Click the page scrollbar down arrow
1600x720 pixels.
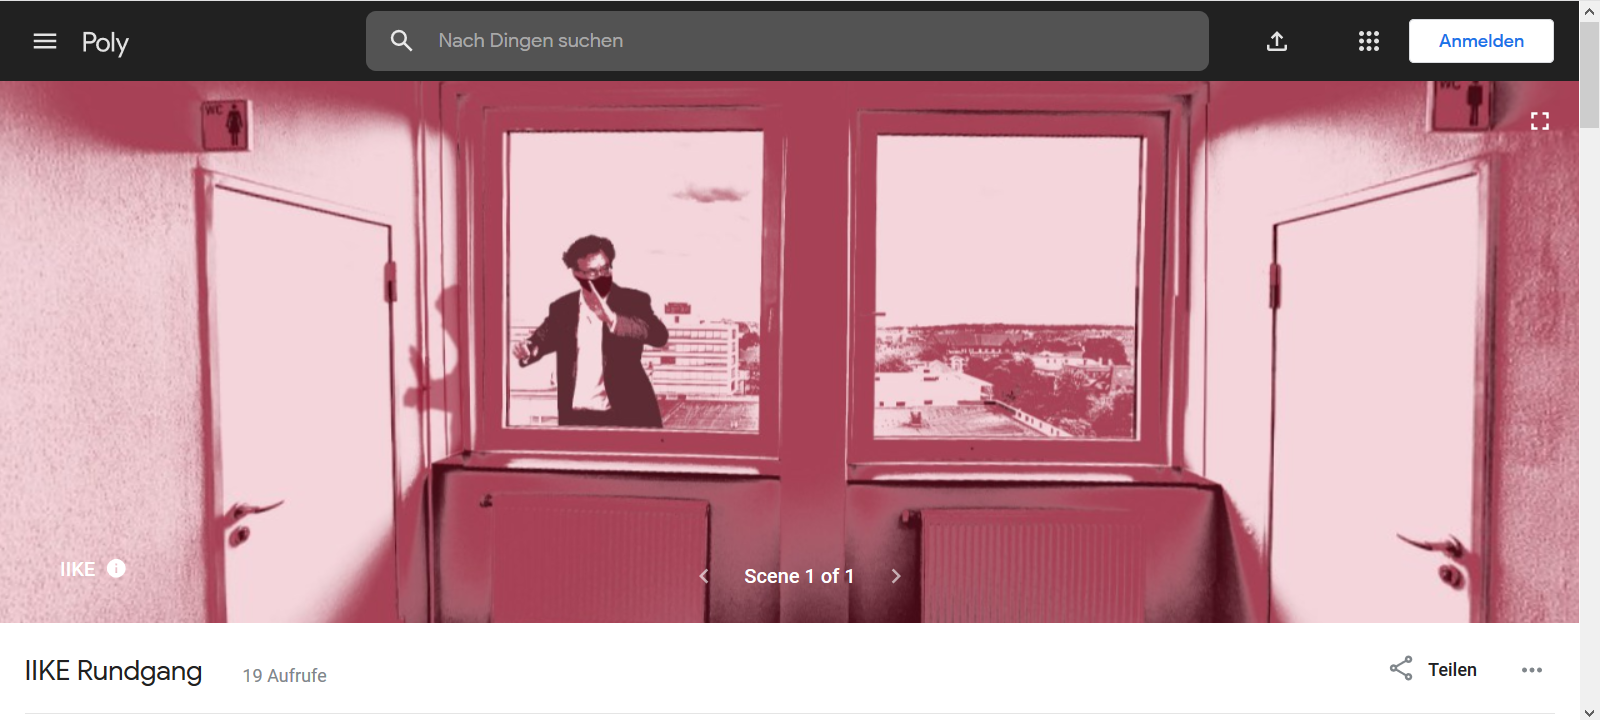pos(1590,711)
